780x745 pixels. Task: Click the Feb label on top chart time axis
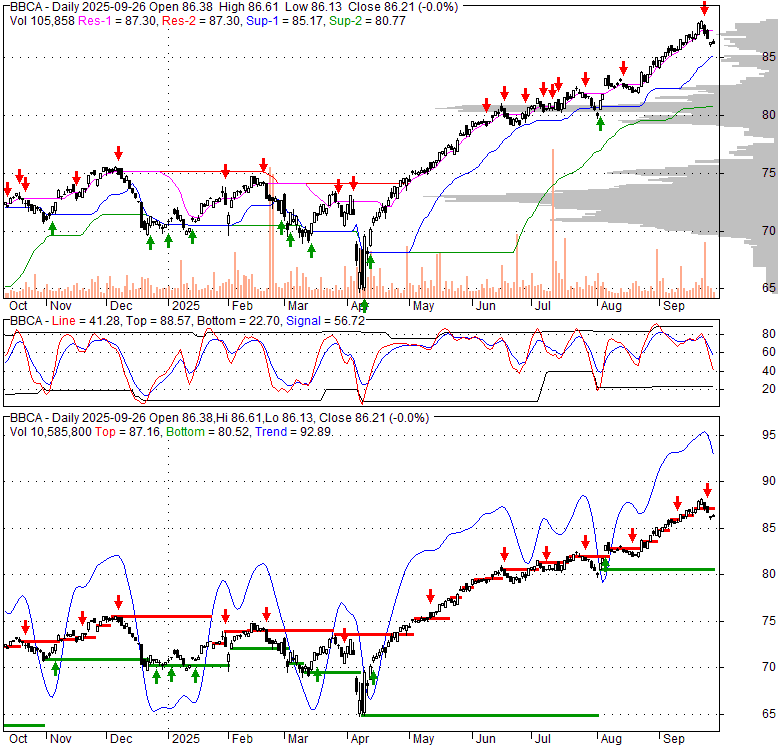tap(242, 305)
